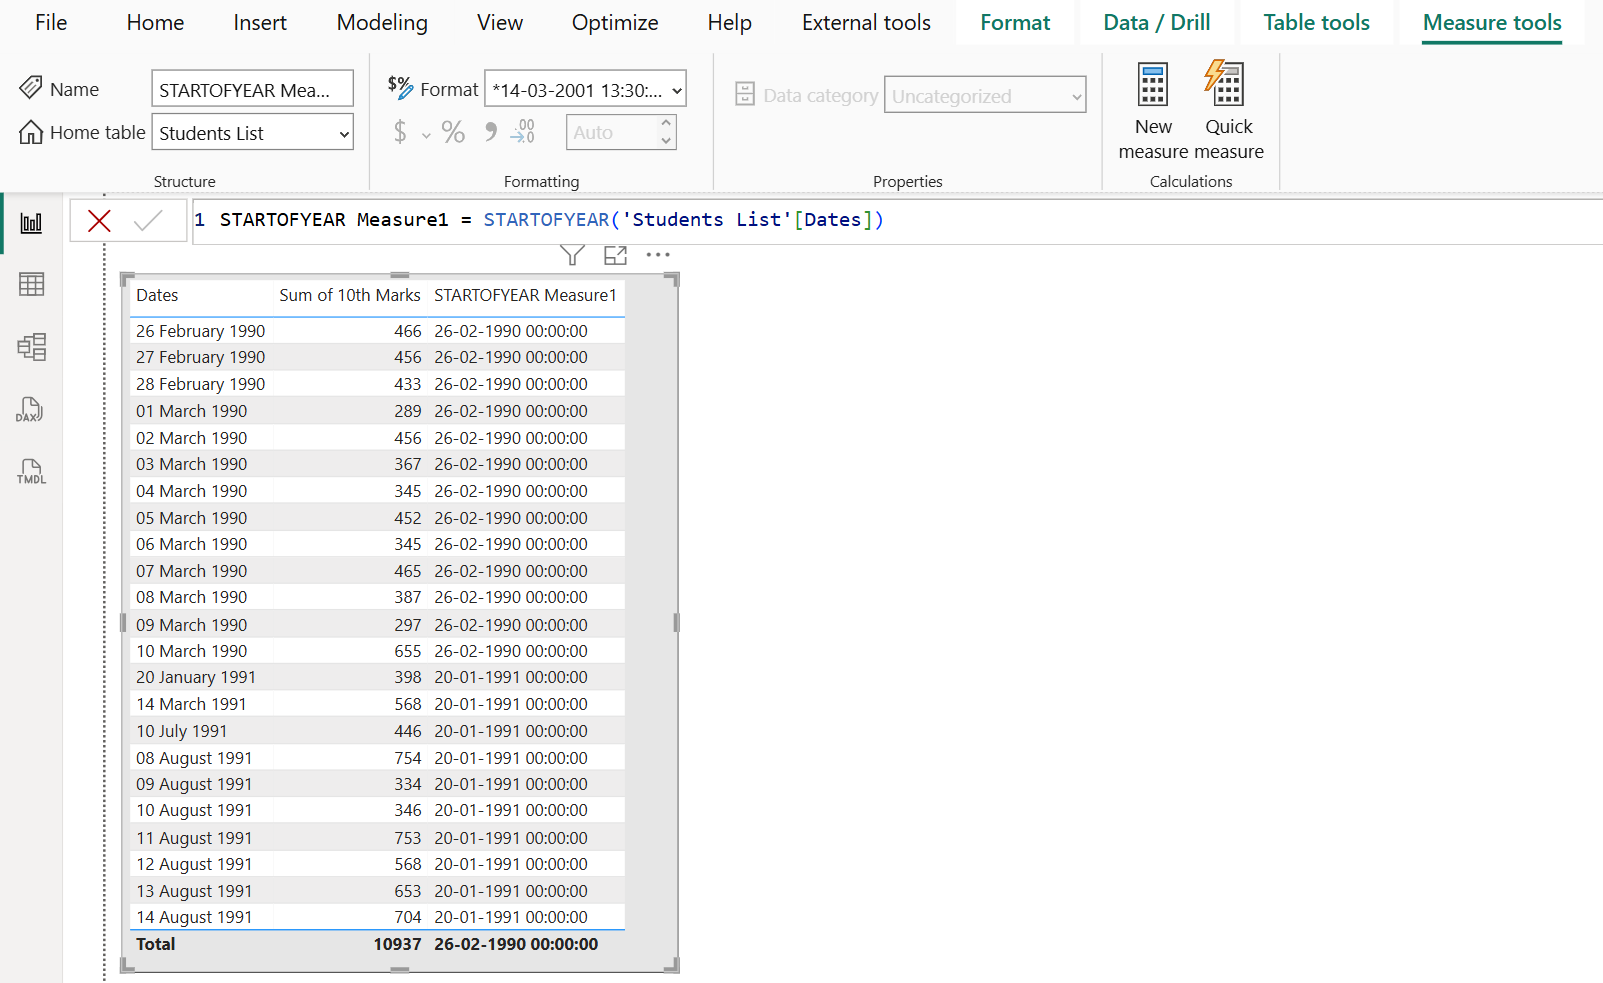Click the Quick measure icon
Viewport: 1603px width, 983px height.
(1227, 86)
